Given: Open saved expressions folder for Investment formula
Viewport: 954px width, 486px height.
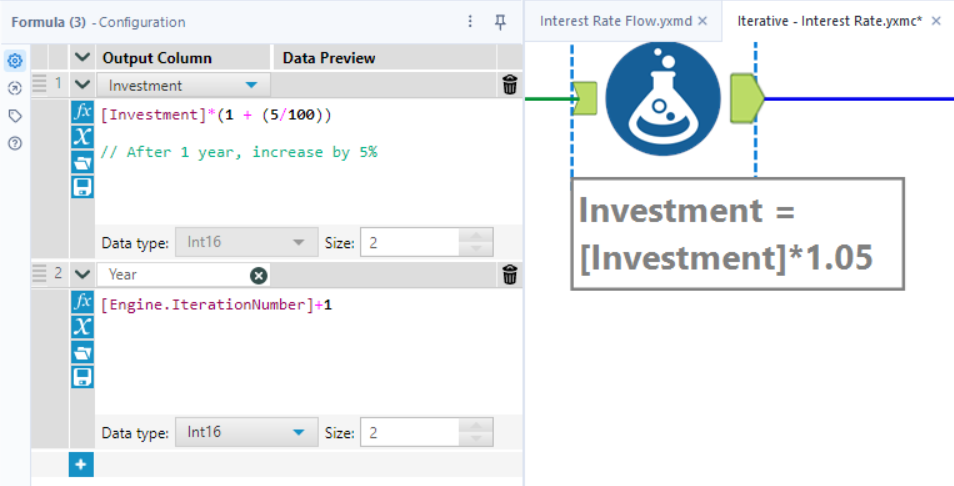Looking at the screenshot, I should 83,162.
